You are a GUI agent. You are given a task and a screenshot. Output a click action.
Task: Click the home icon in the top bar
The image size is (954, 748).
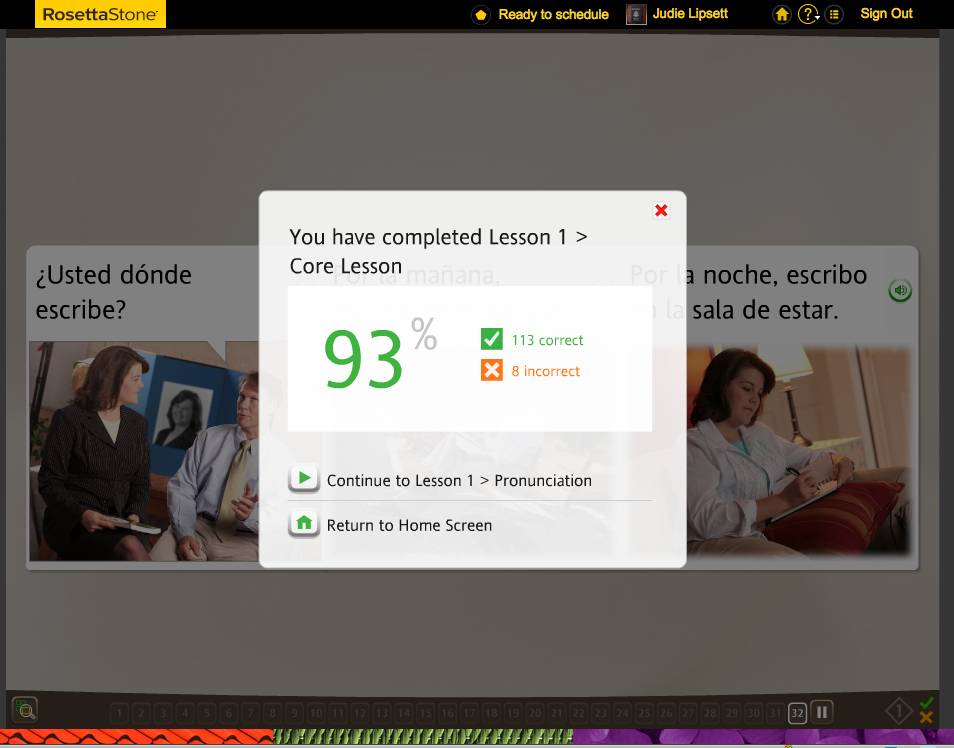[781, 14]
